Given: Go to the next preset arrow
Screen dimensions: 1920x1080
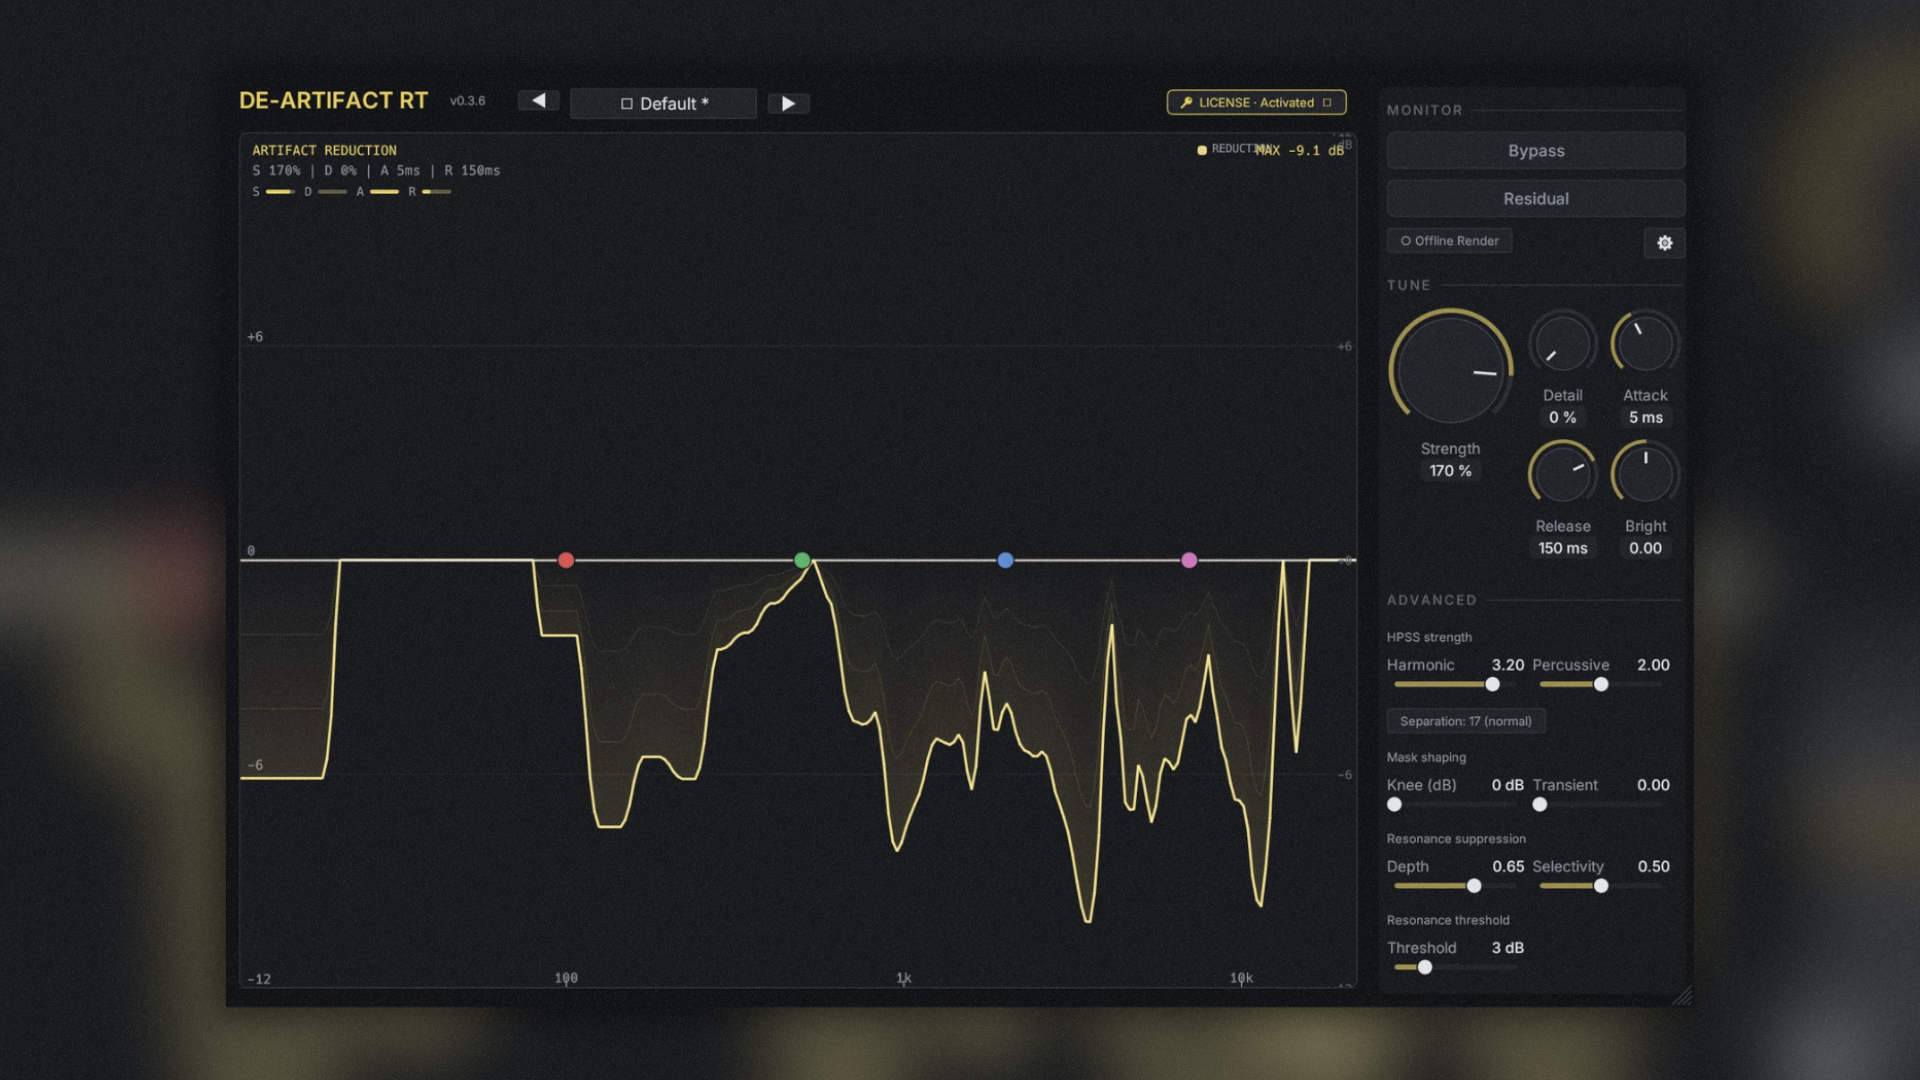Looking at the screenshot, I should (x=788, y=103).
